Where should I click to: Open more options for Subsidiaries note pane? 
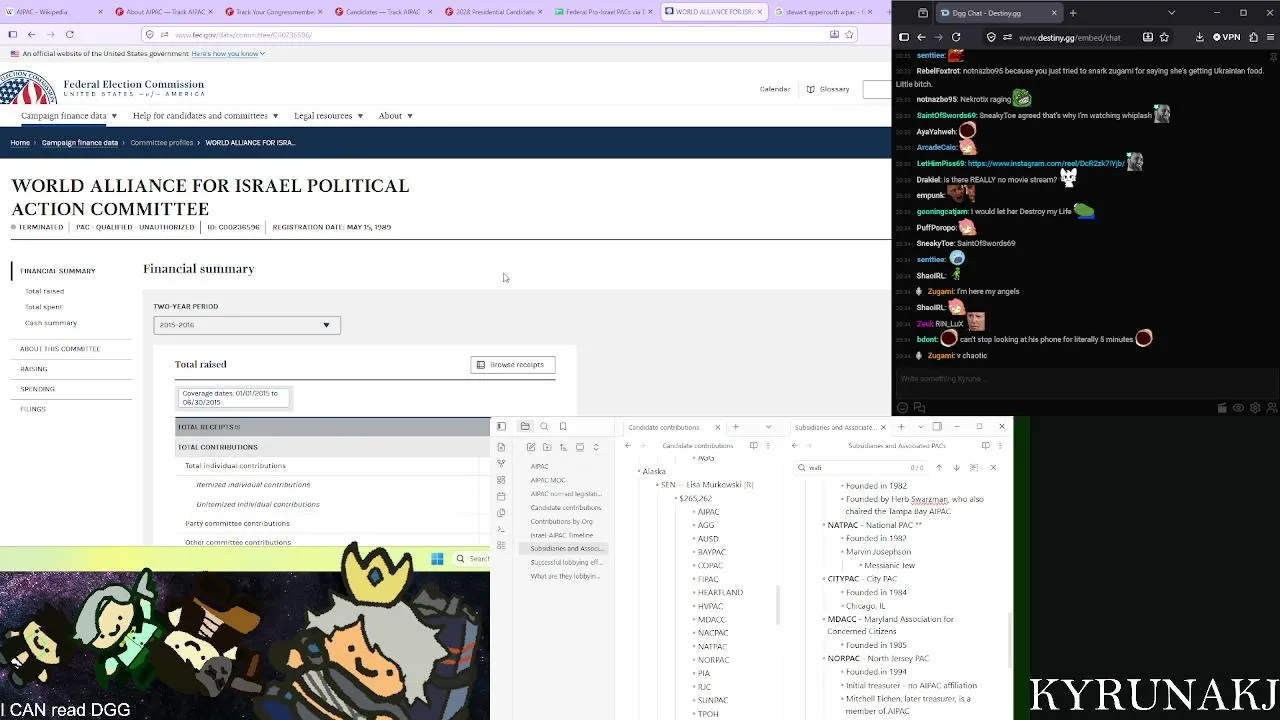(x=1002, y=446)
